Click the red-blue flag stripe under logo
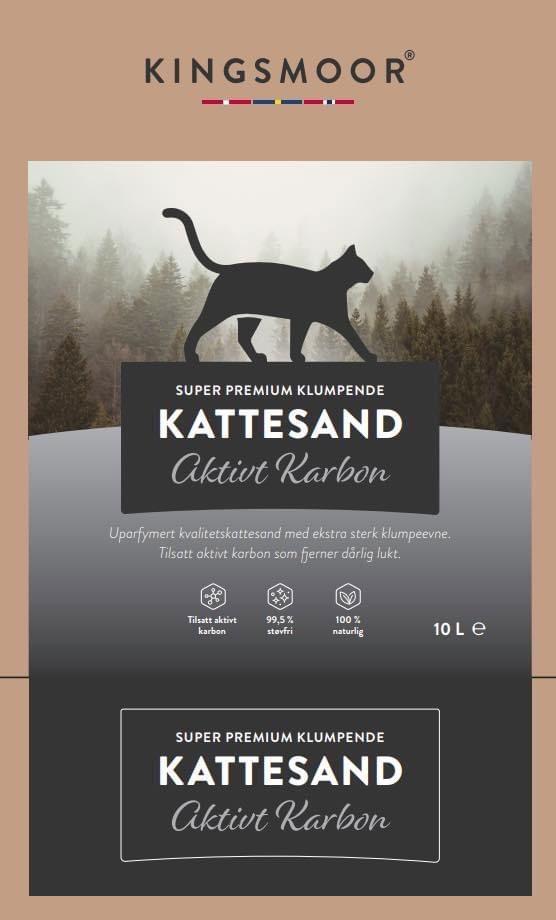 pos(278,102)
